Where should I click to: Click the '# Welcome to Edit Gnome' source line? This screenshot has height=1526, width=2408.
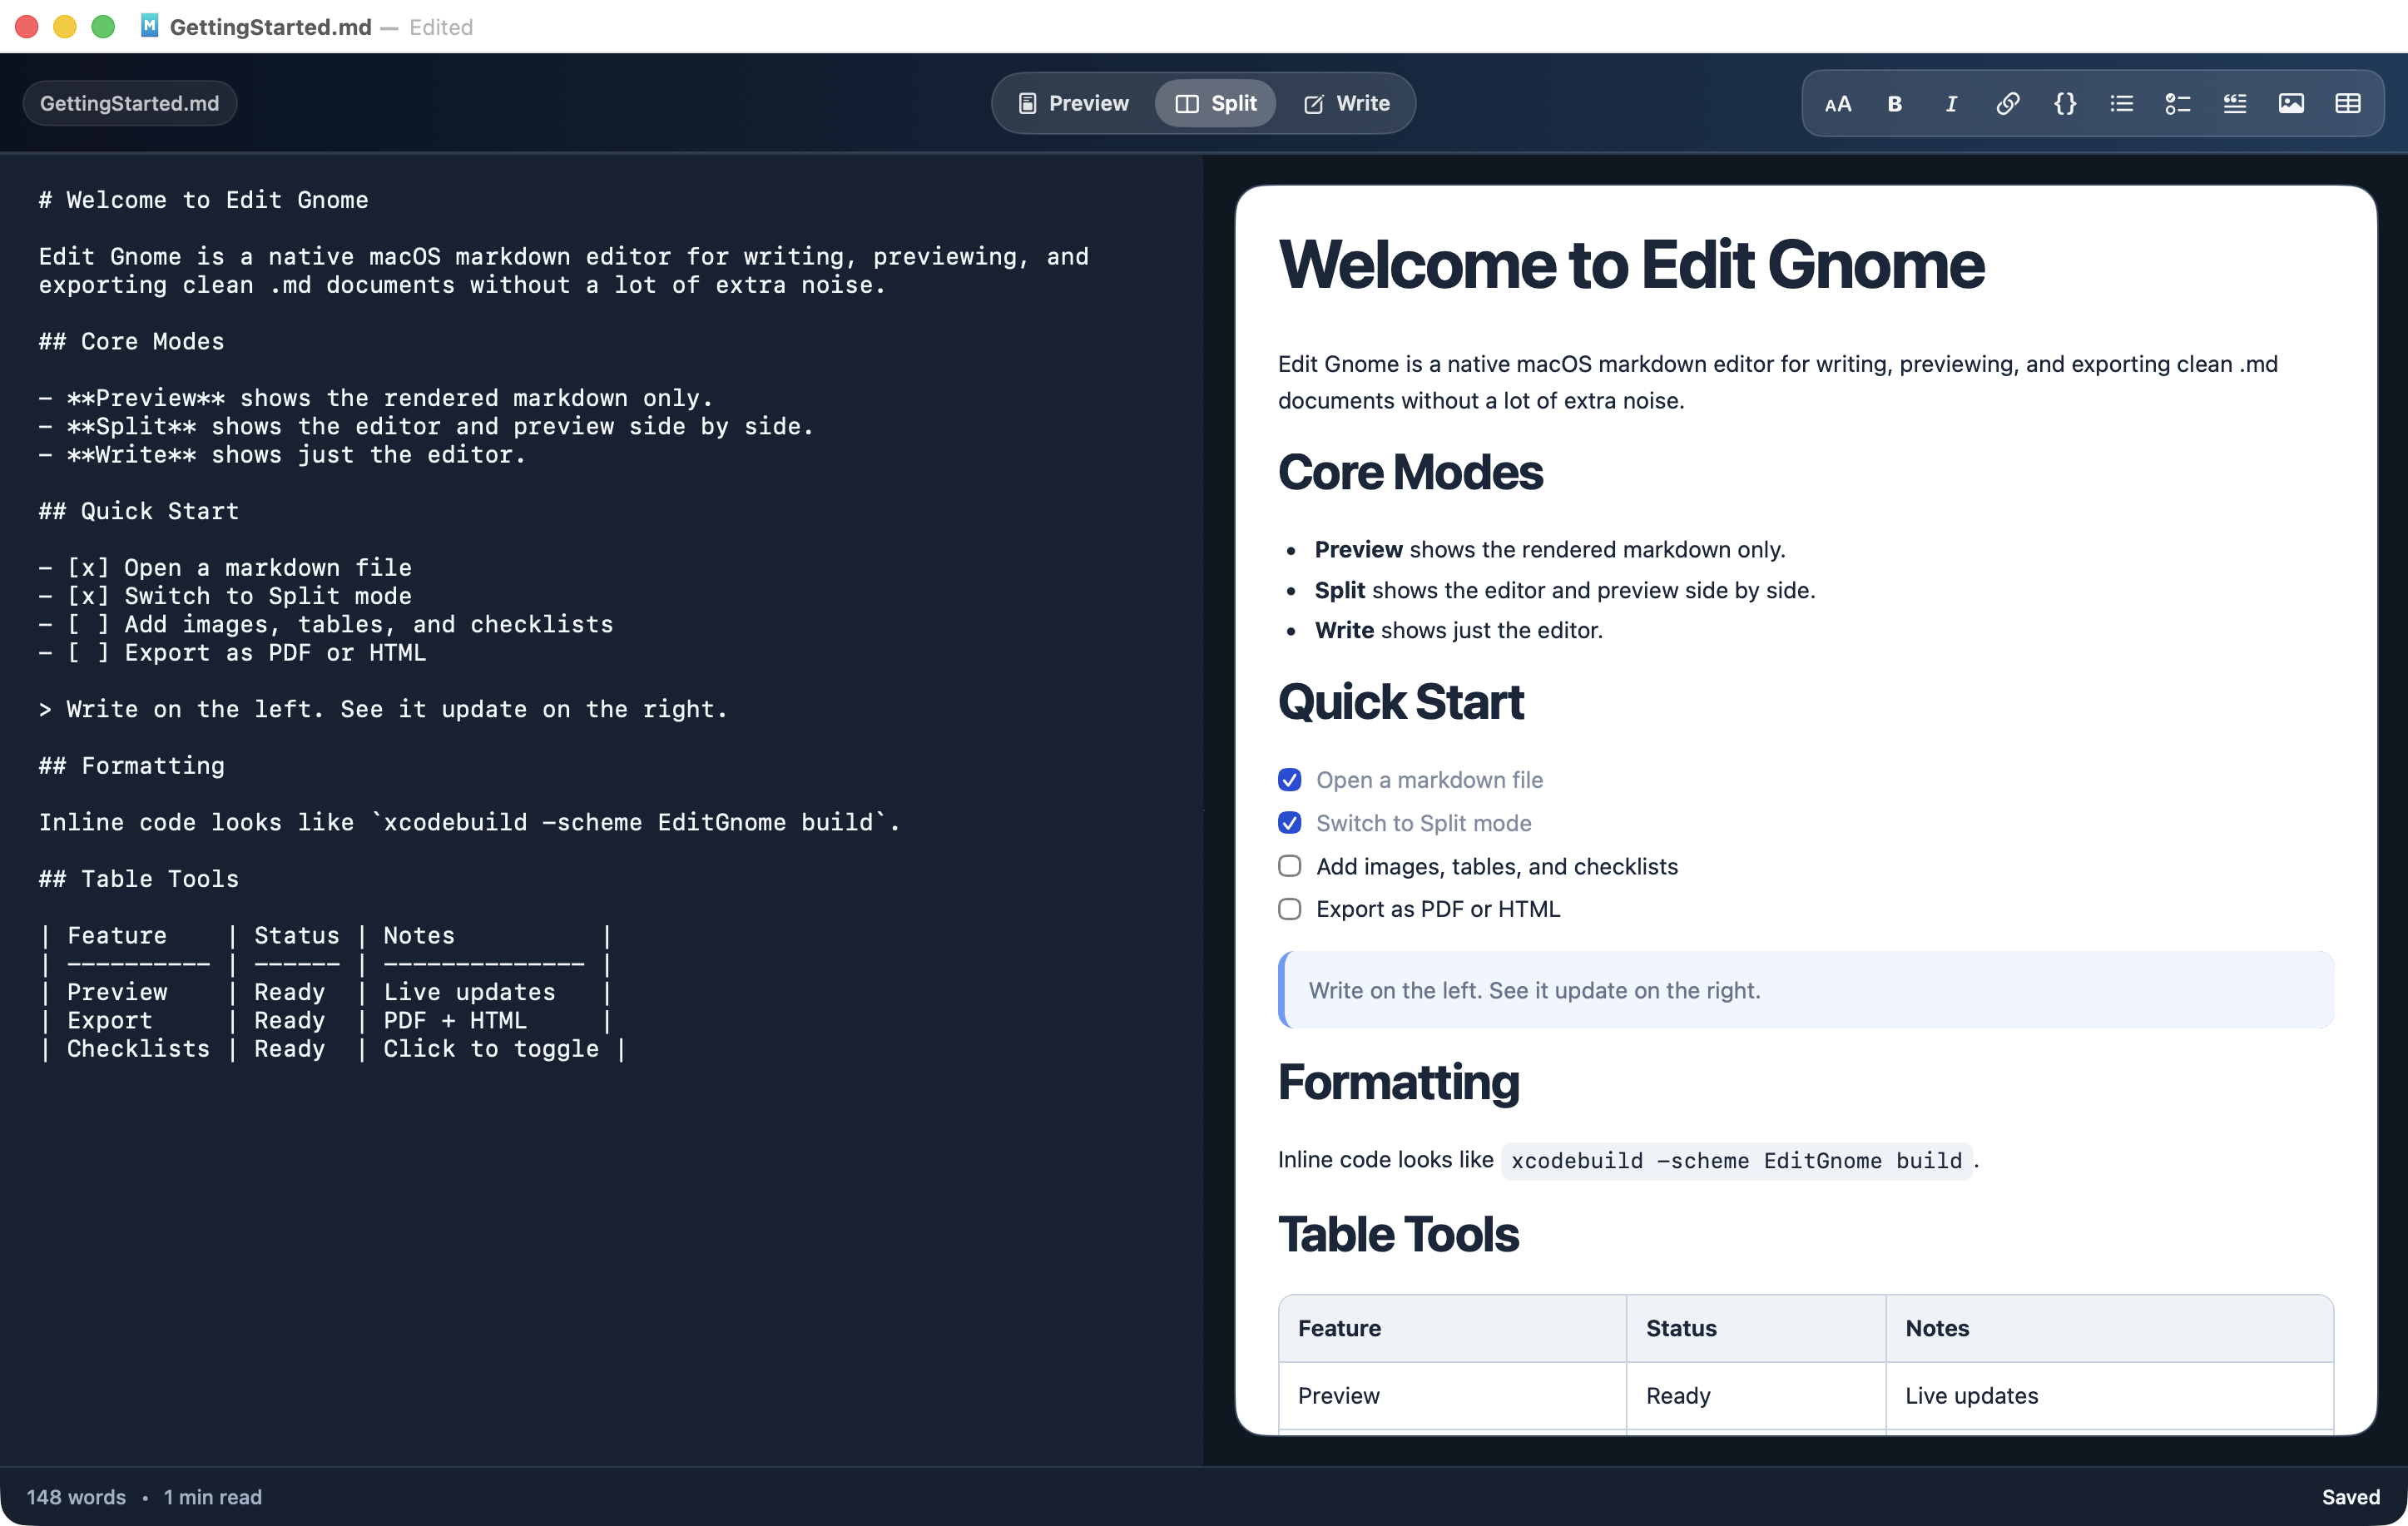(203, 200)
